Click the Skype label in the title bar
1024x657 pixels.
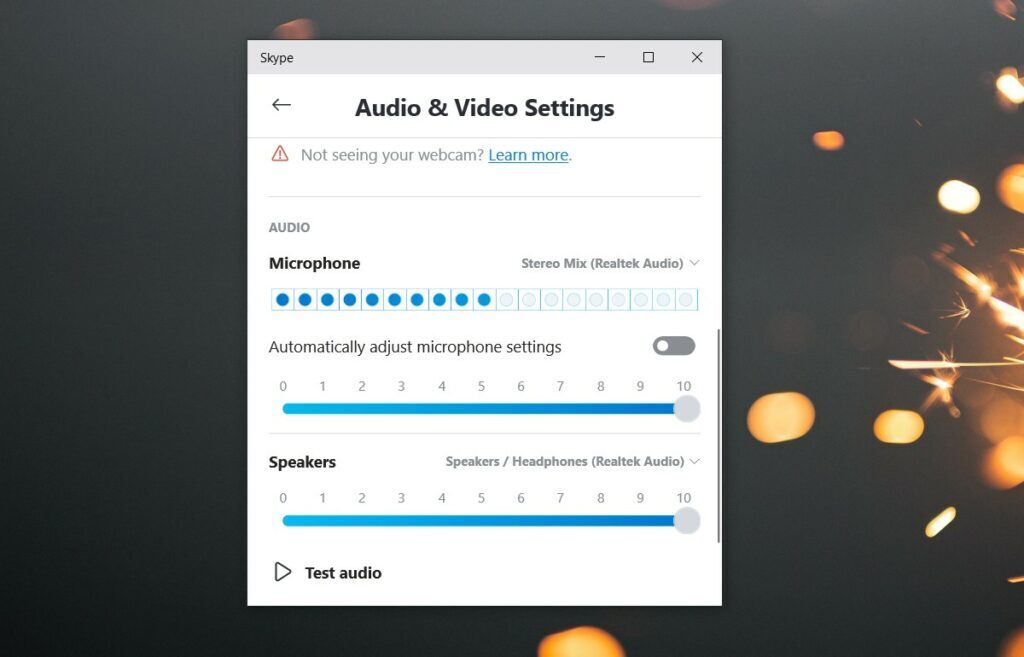pyautogui.click(x=276, y=57)
